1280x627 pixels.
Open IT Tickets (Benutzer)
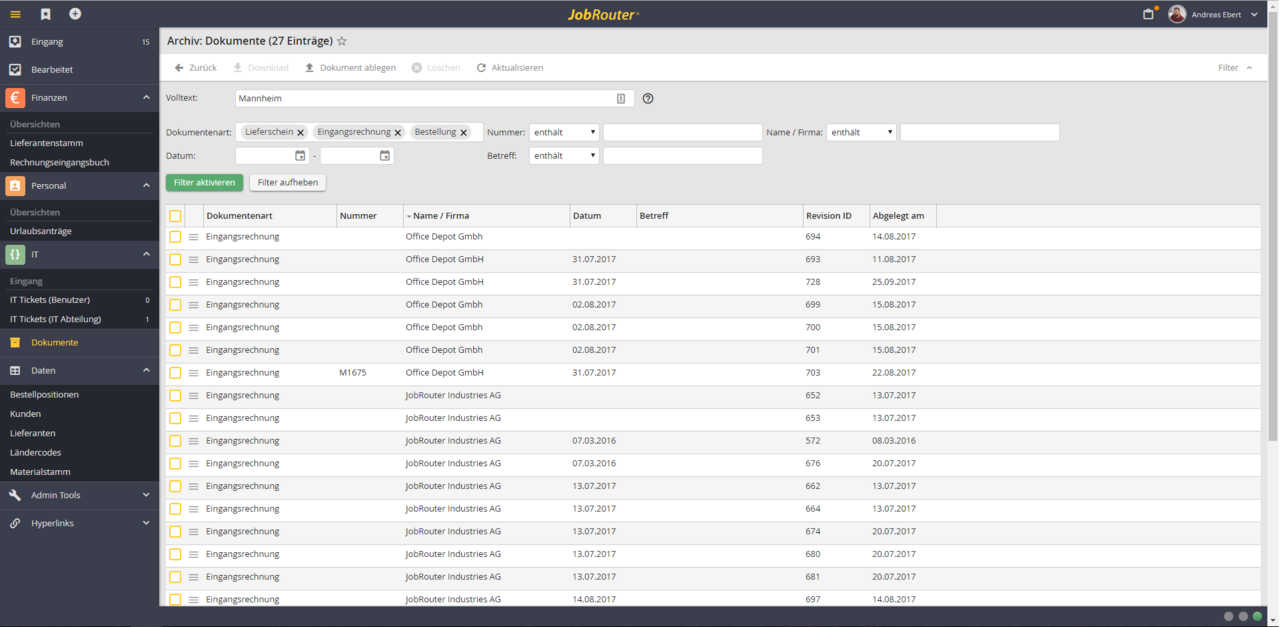coord(50,300)
